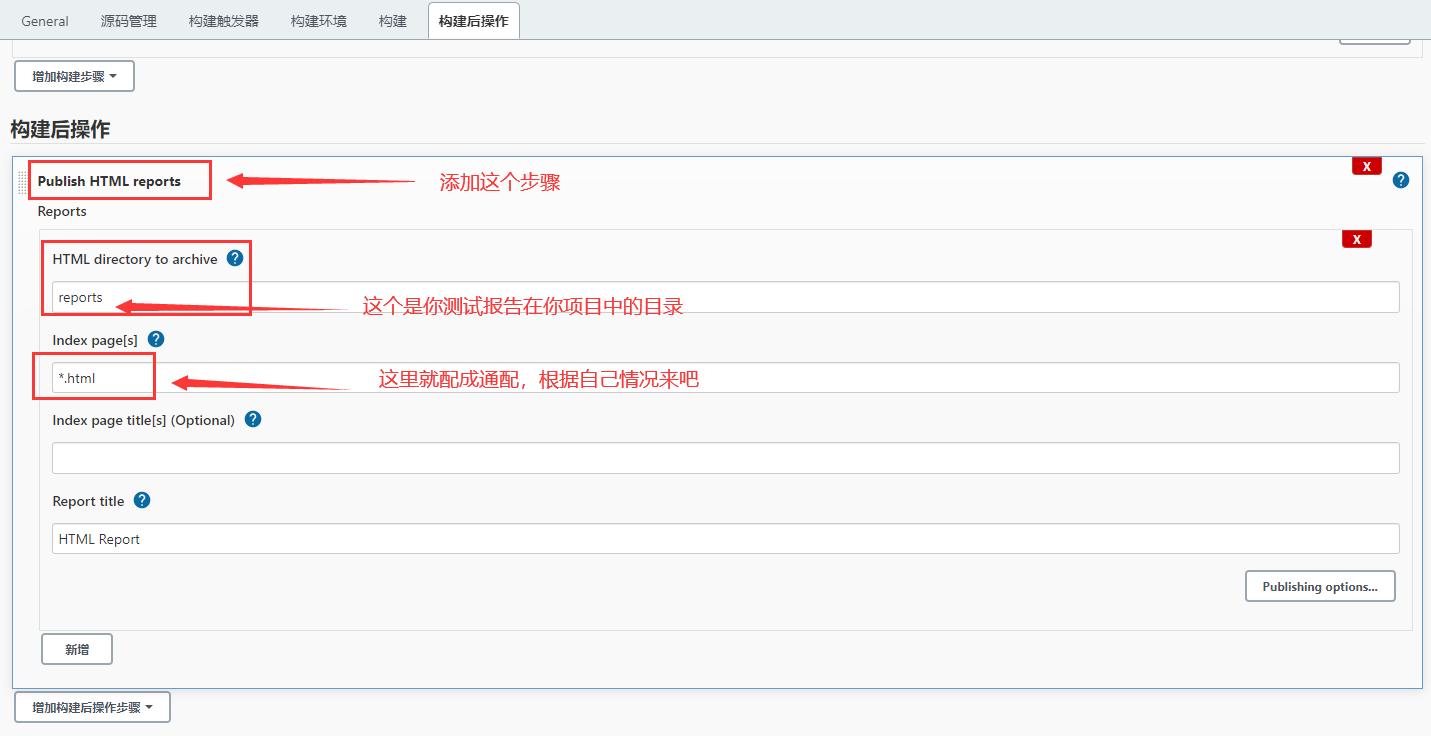The height and width of the screenshot is (736, 1431).
Task: Click help icon for Publish HTML reports
Action: point(1400,180)
